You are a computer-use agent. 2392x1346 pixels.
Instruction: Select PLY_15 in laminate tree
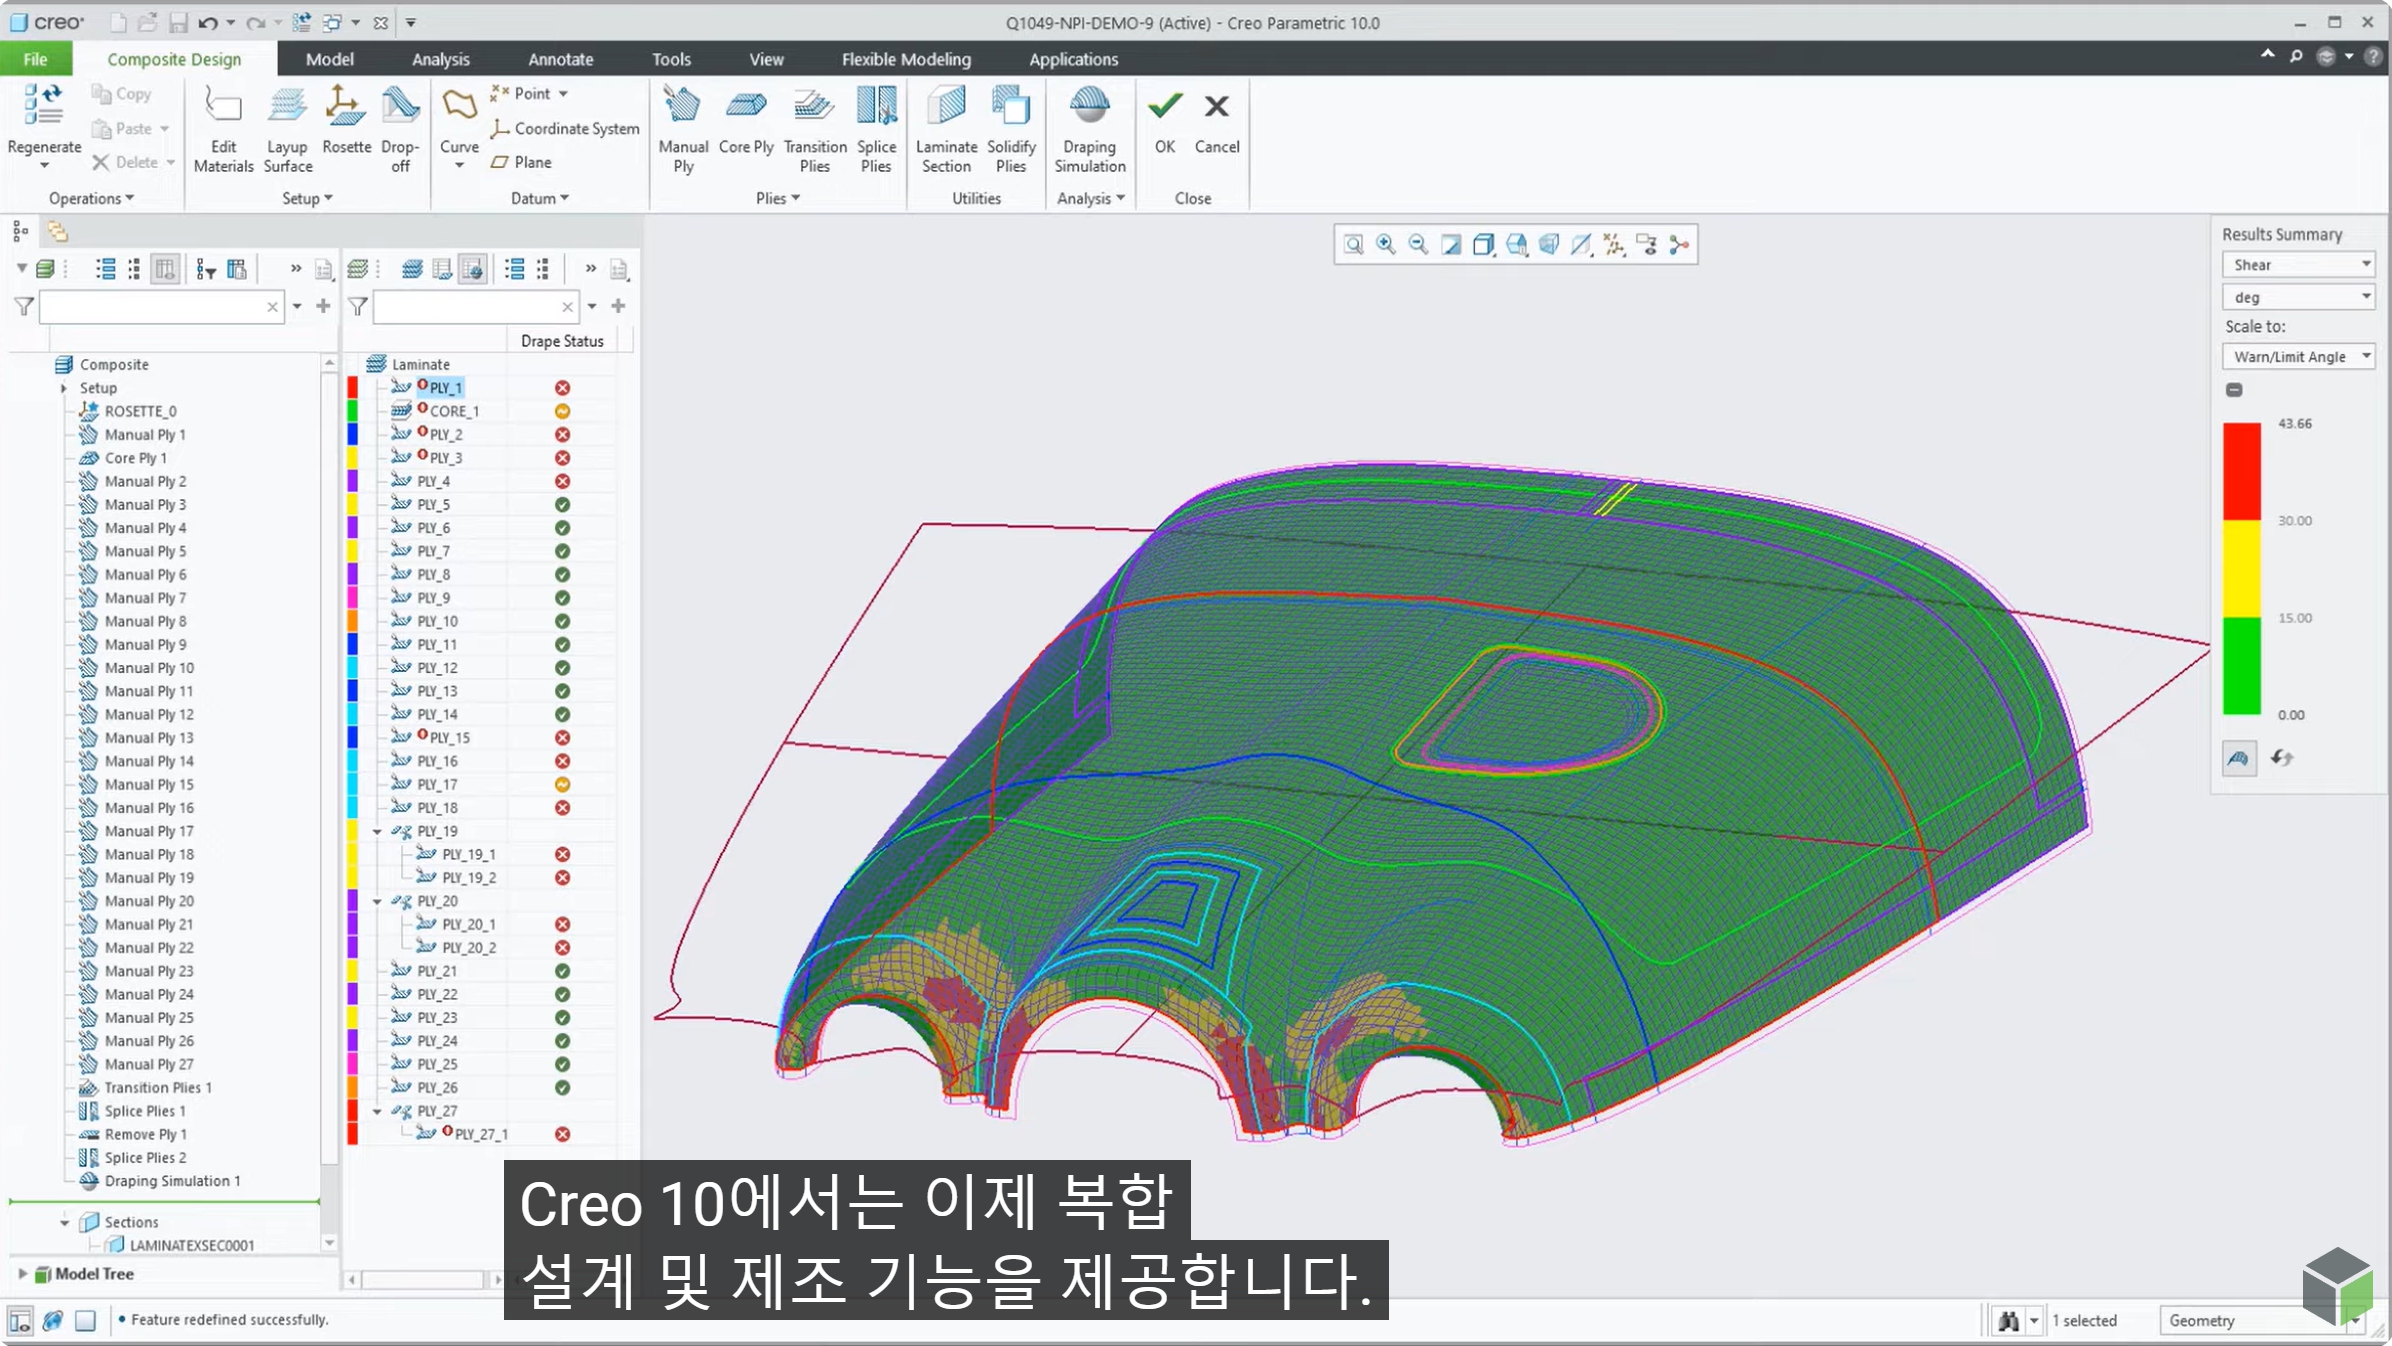[x=449, y=738]
